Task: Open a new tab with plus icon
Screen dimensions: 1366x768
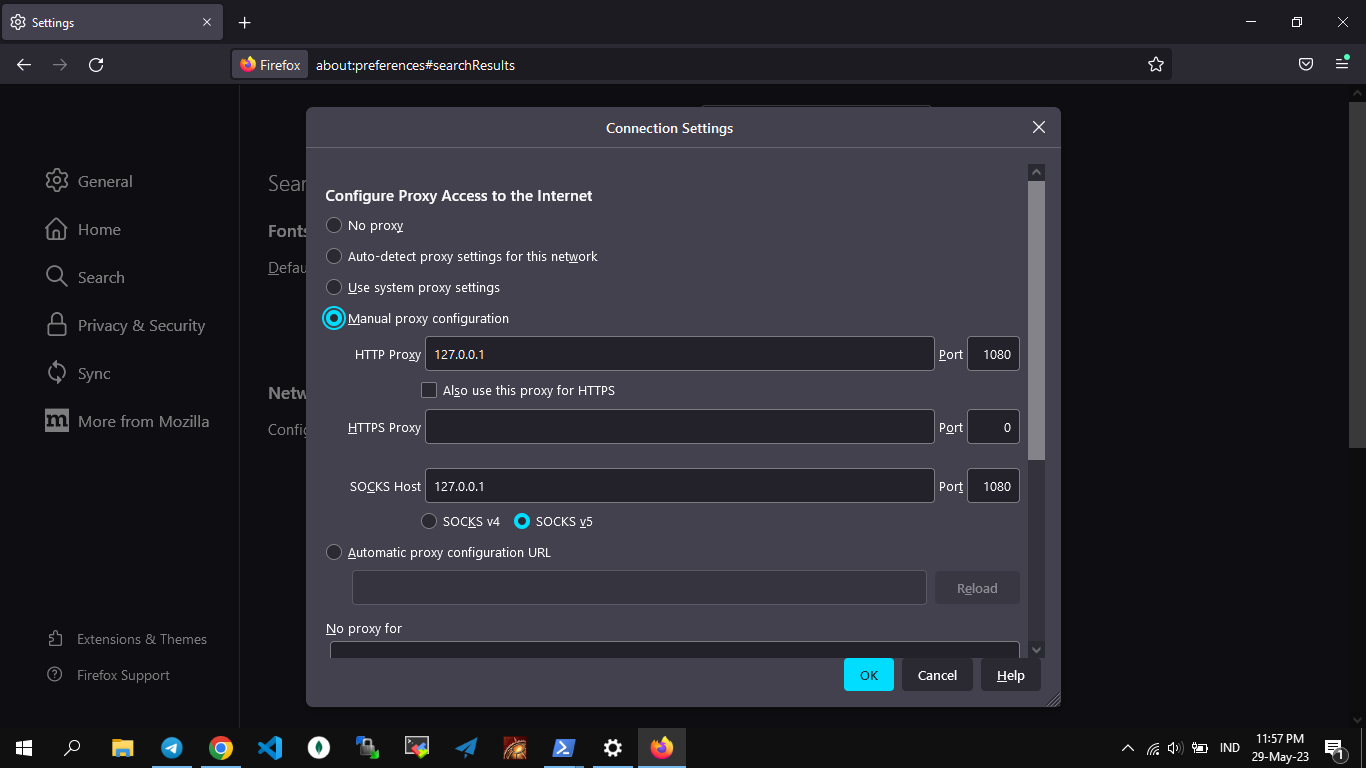Action: [245, 22]
